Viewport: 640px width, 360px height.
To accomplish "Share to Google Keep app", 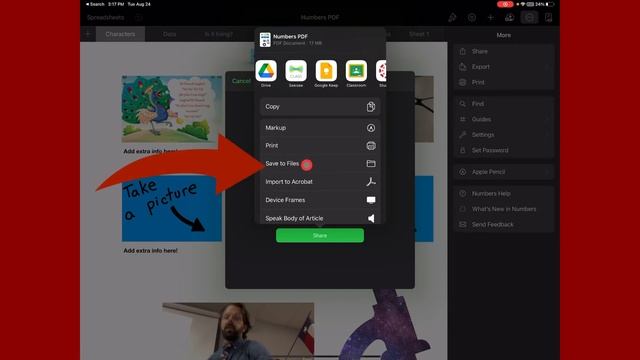I will pos(326,71).
